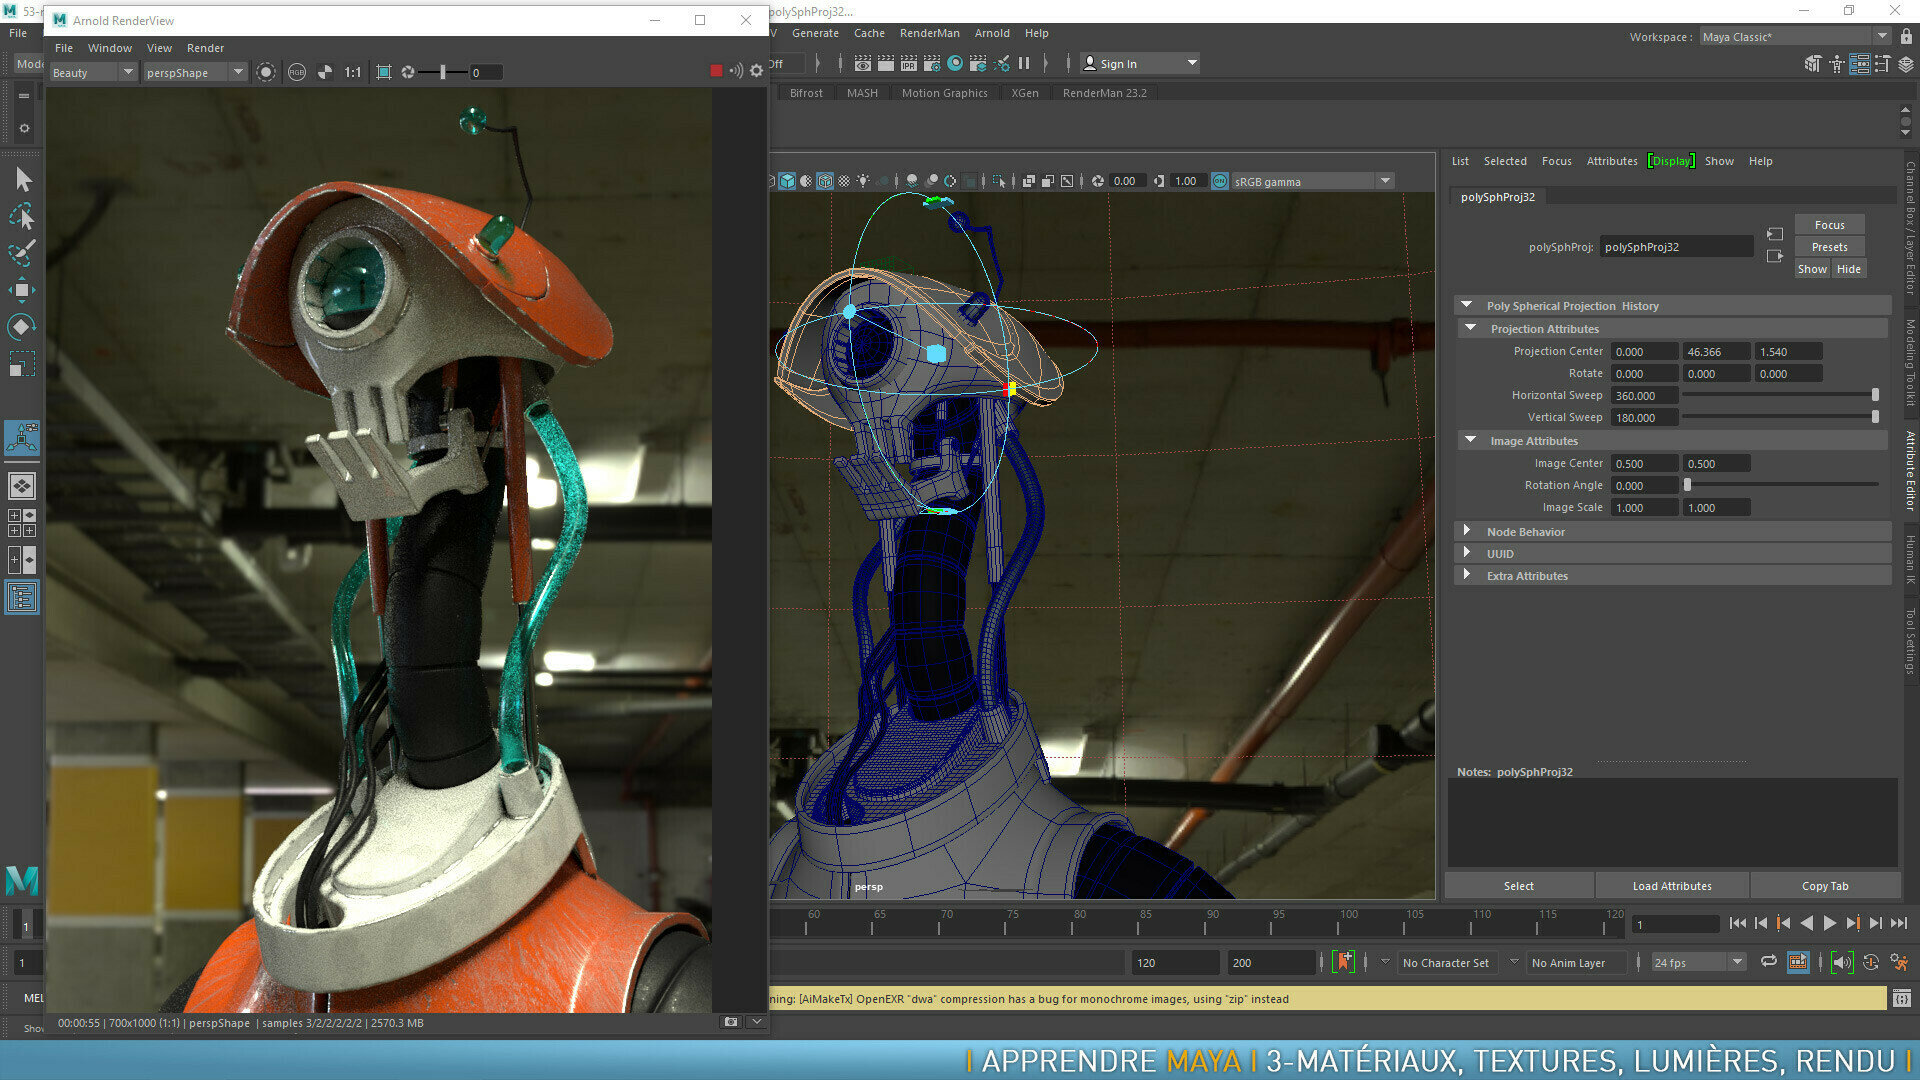
Task: Click the animation preferences running-man icon
Action: click(x=1898, y=962)
